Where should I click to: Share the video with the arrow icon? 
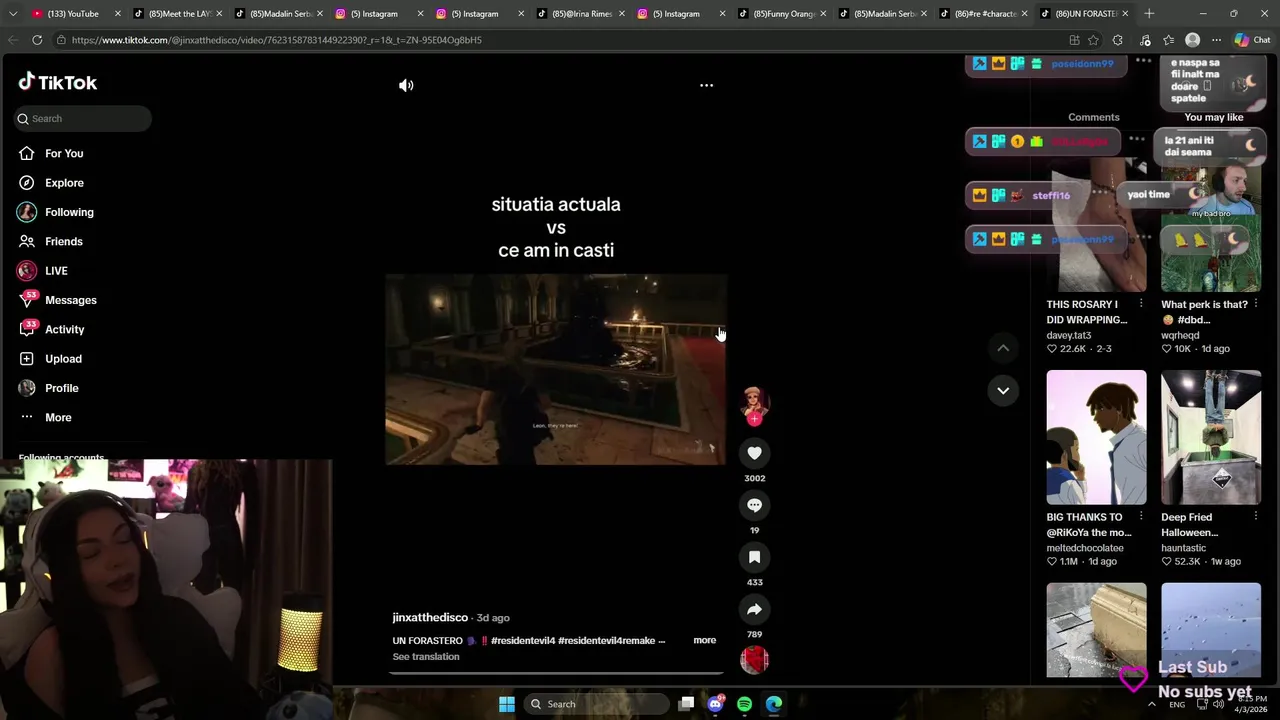tap(754, 609)
